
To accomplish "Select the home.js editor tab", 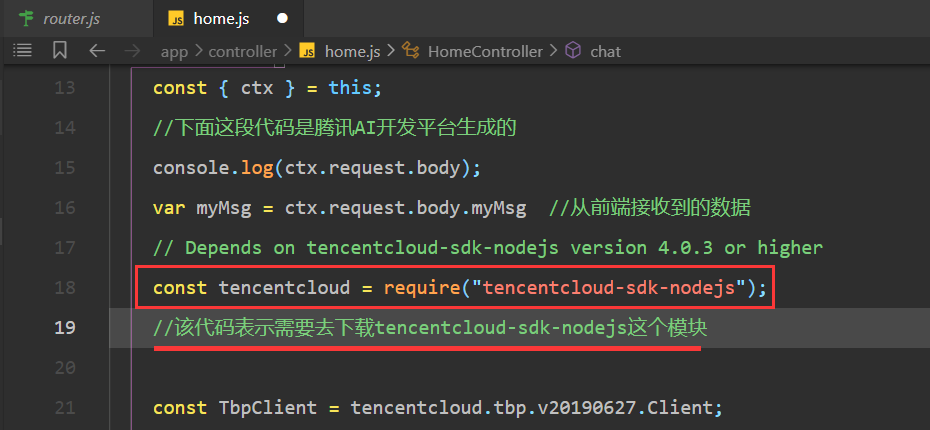I will tap(228, 18).
